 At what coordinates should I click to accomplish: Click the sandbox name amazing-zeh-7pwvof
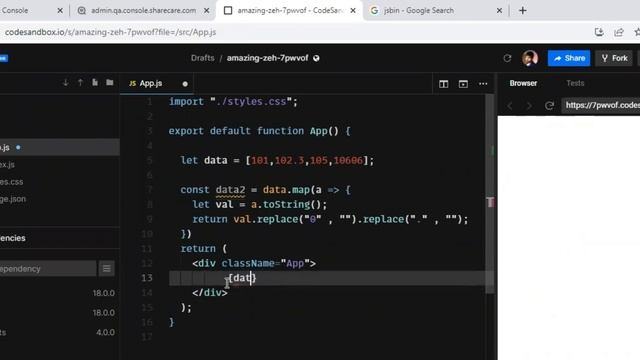267,58
